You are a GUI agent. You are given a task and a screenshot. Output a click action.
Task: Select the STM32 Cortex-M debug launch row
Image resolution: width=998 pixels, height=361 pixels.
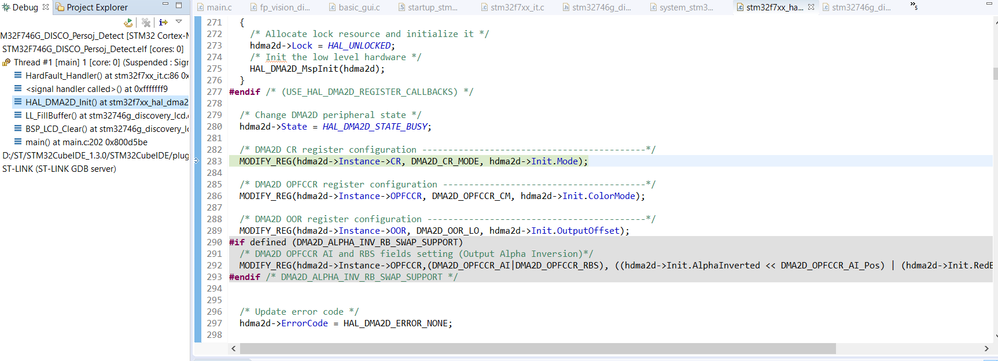coord(95,35)
